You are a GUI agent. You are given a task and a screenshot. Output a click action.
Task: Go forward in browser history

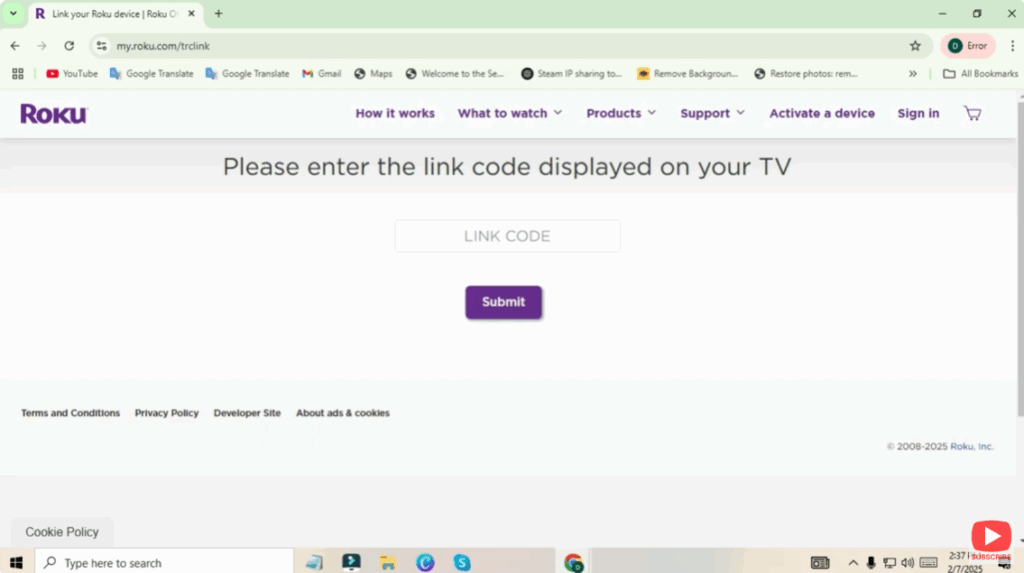pos(42,46)
